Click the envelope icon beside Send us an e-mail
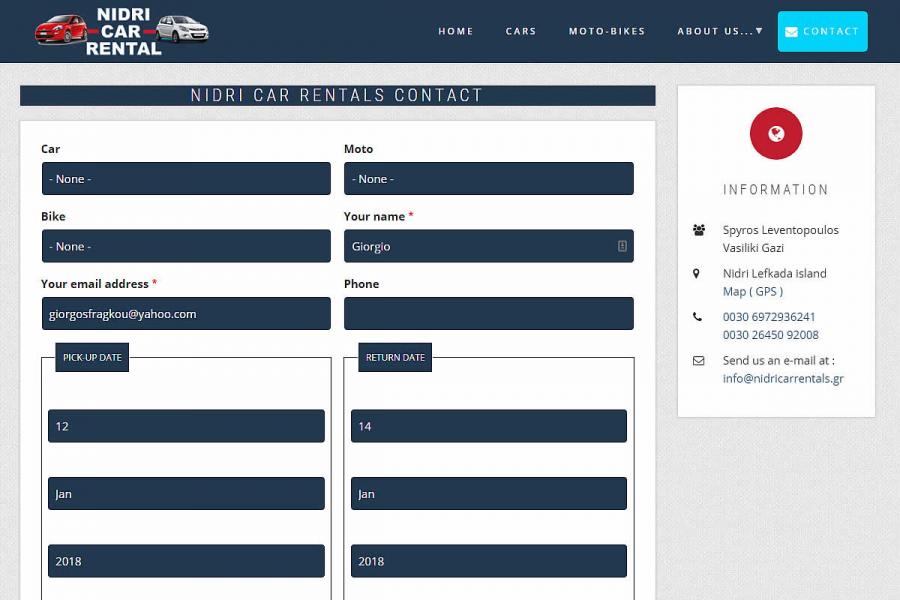 pyautogui.click(x=699, y=361)
